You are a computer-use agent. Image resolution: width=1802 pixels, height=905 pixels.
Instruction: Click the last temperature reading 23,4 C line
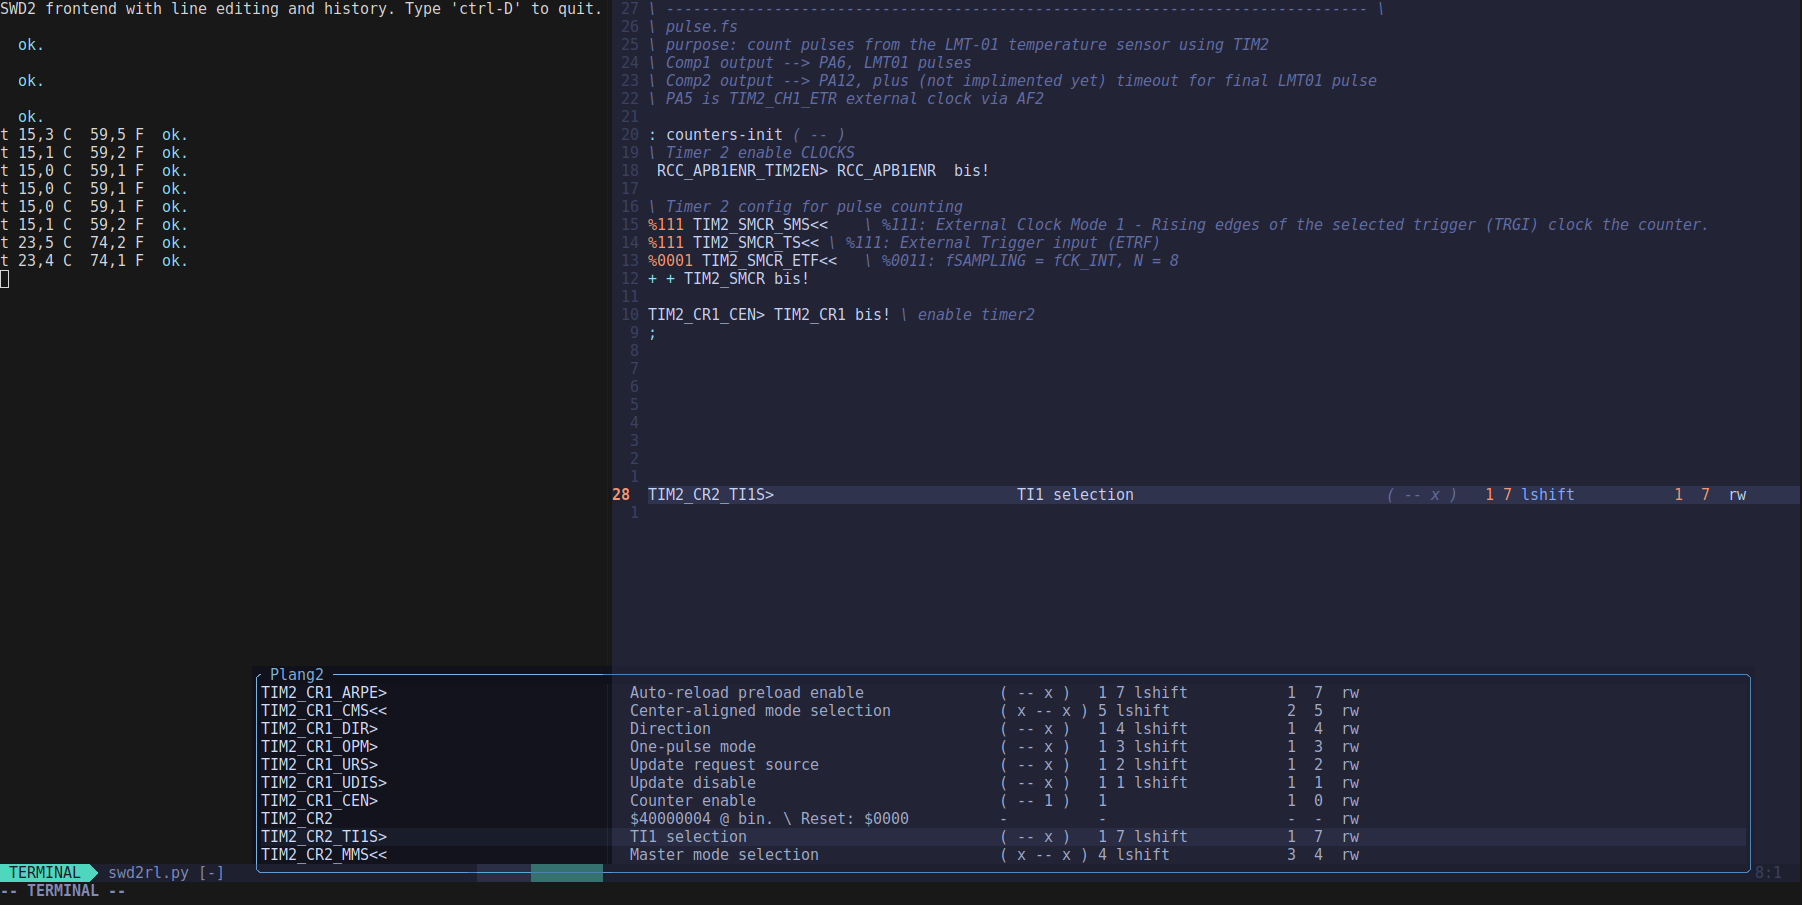[94, 261]
